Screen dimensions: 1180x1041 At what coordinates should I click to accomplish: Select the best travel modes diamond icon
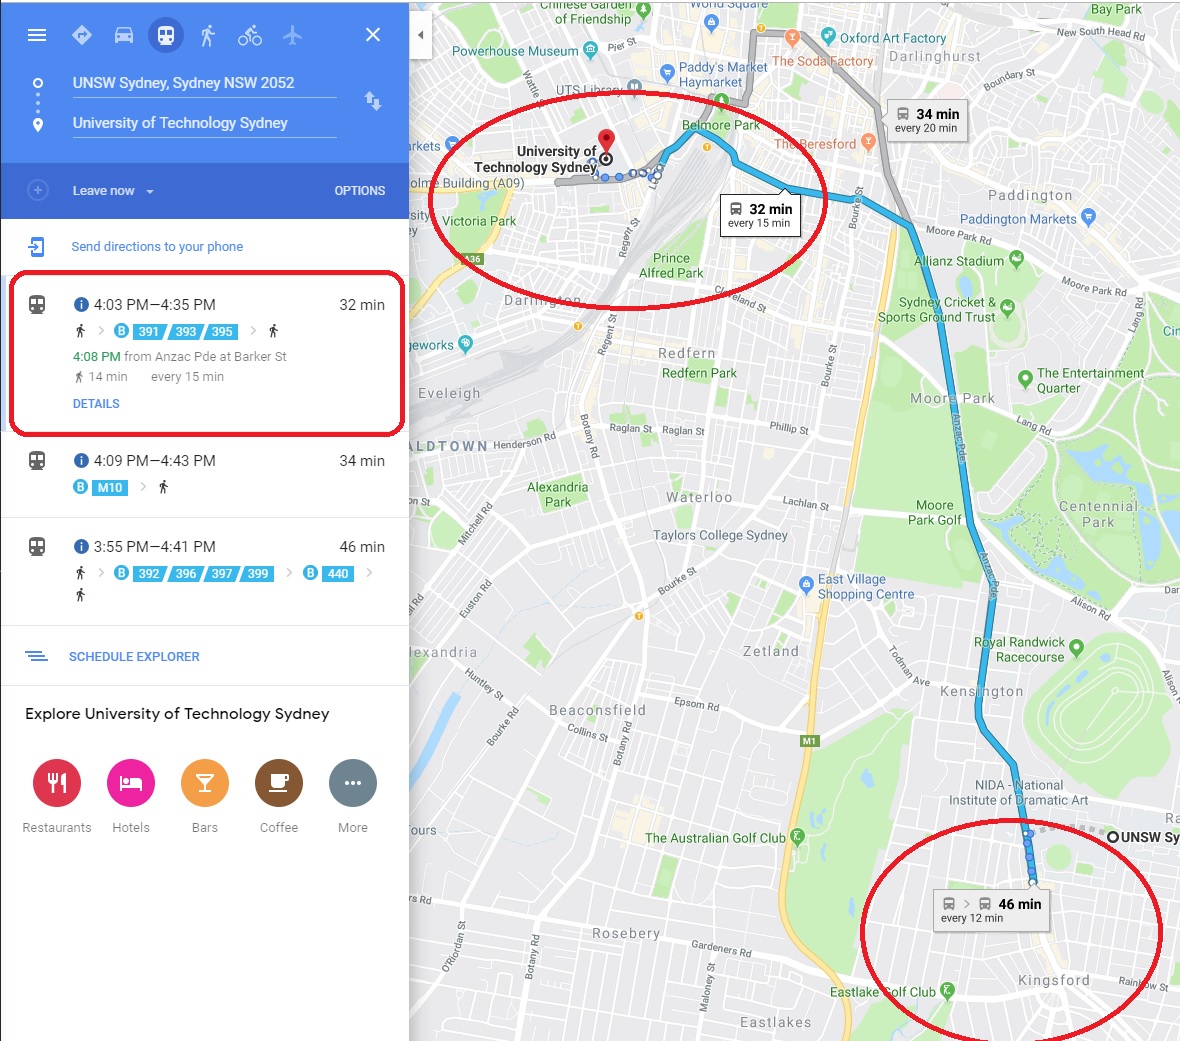81,35
